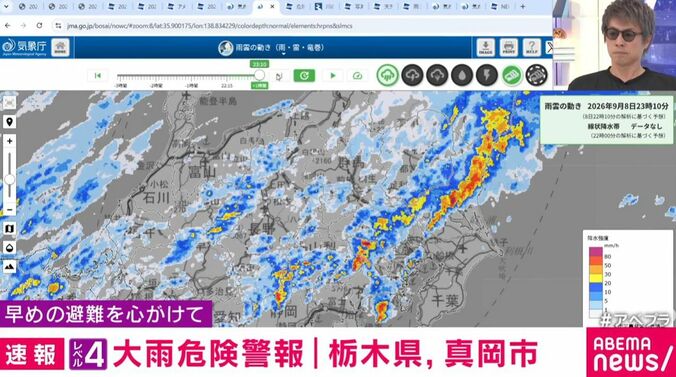Viewport: 676px width, 377px height.
Task: Open the HELP question mark icon
Action: point(532,47)
